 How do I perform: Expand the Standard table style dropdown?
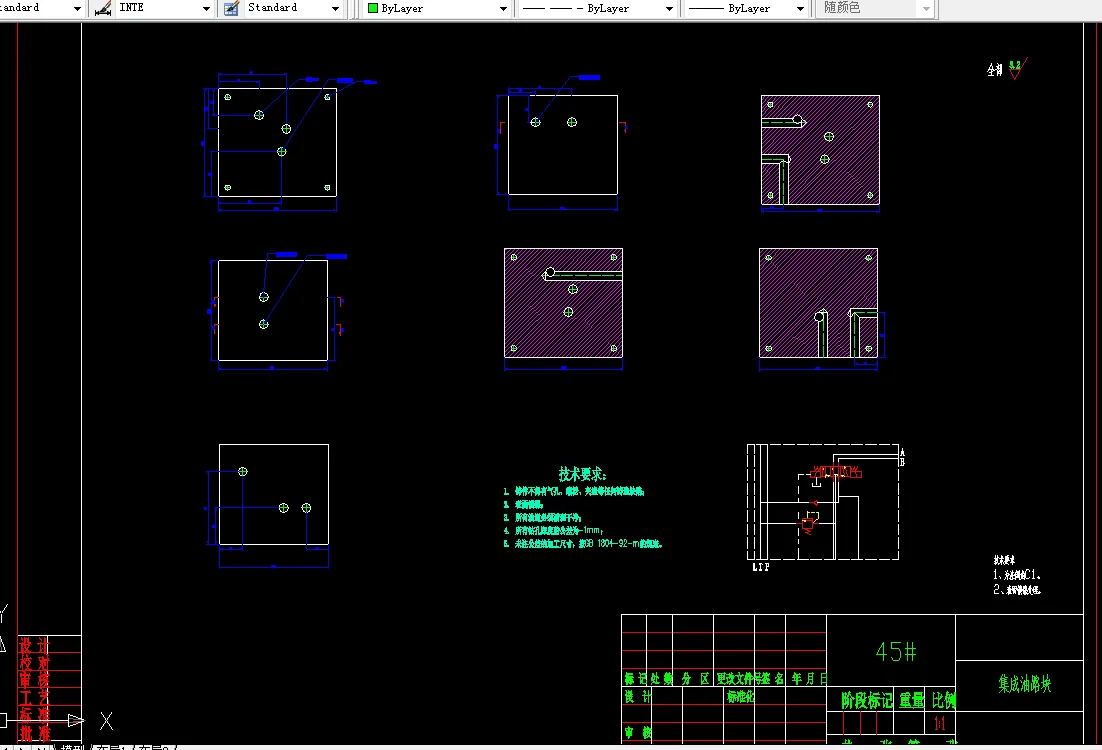(335, 8)
